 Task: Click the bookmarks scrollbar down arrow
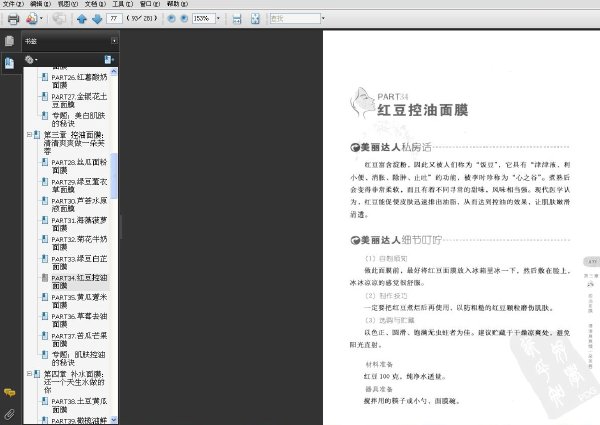(x=114, y=420)
